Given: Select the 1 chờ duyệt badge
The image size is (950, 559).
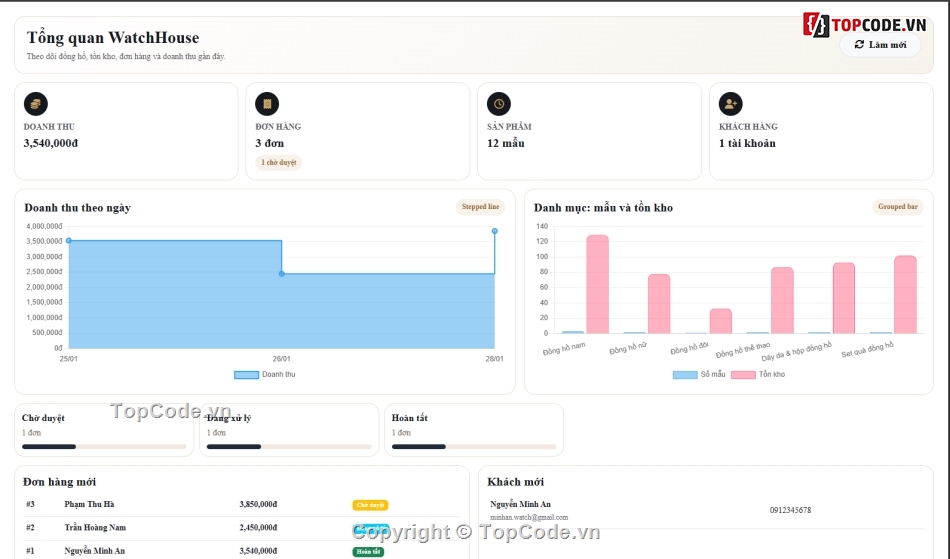Looking at the screenshot, I should 279,162.
